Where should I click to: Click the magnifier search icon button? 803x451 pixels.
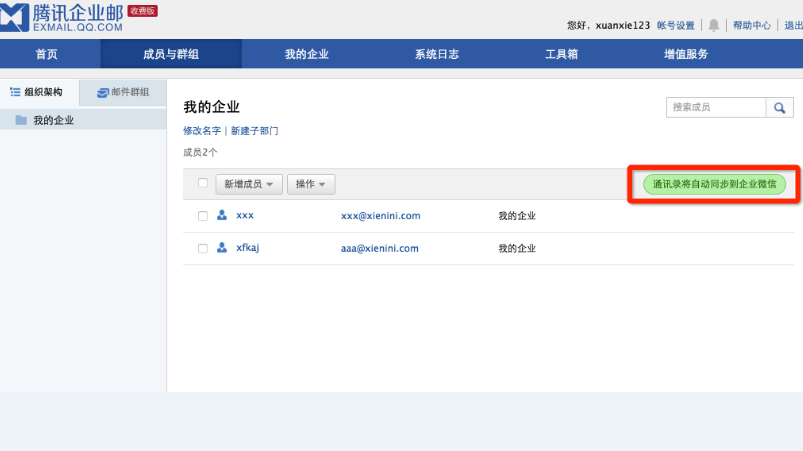click(x=779, y=108)
